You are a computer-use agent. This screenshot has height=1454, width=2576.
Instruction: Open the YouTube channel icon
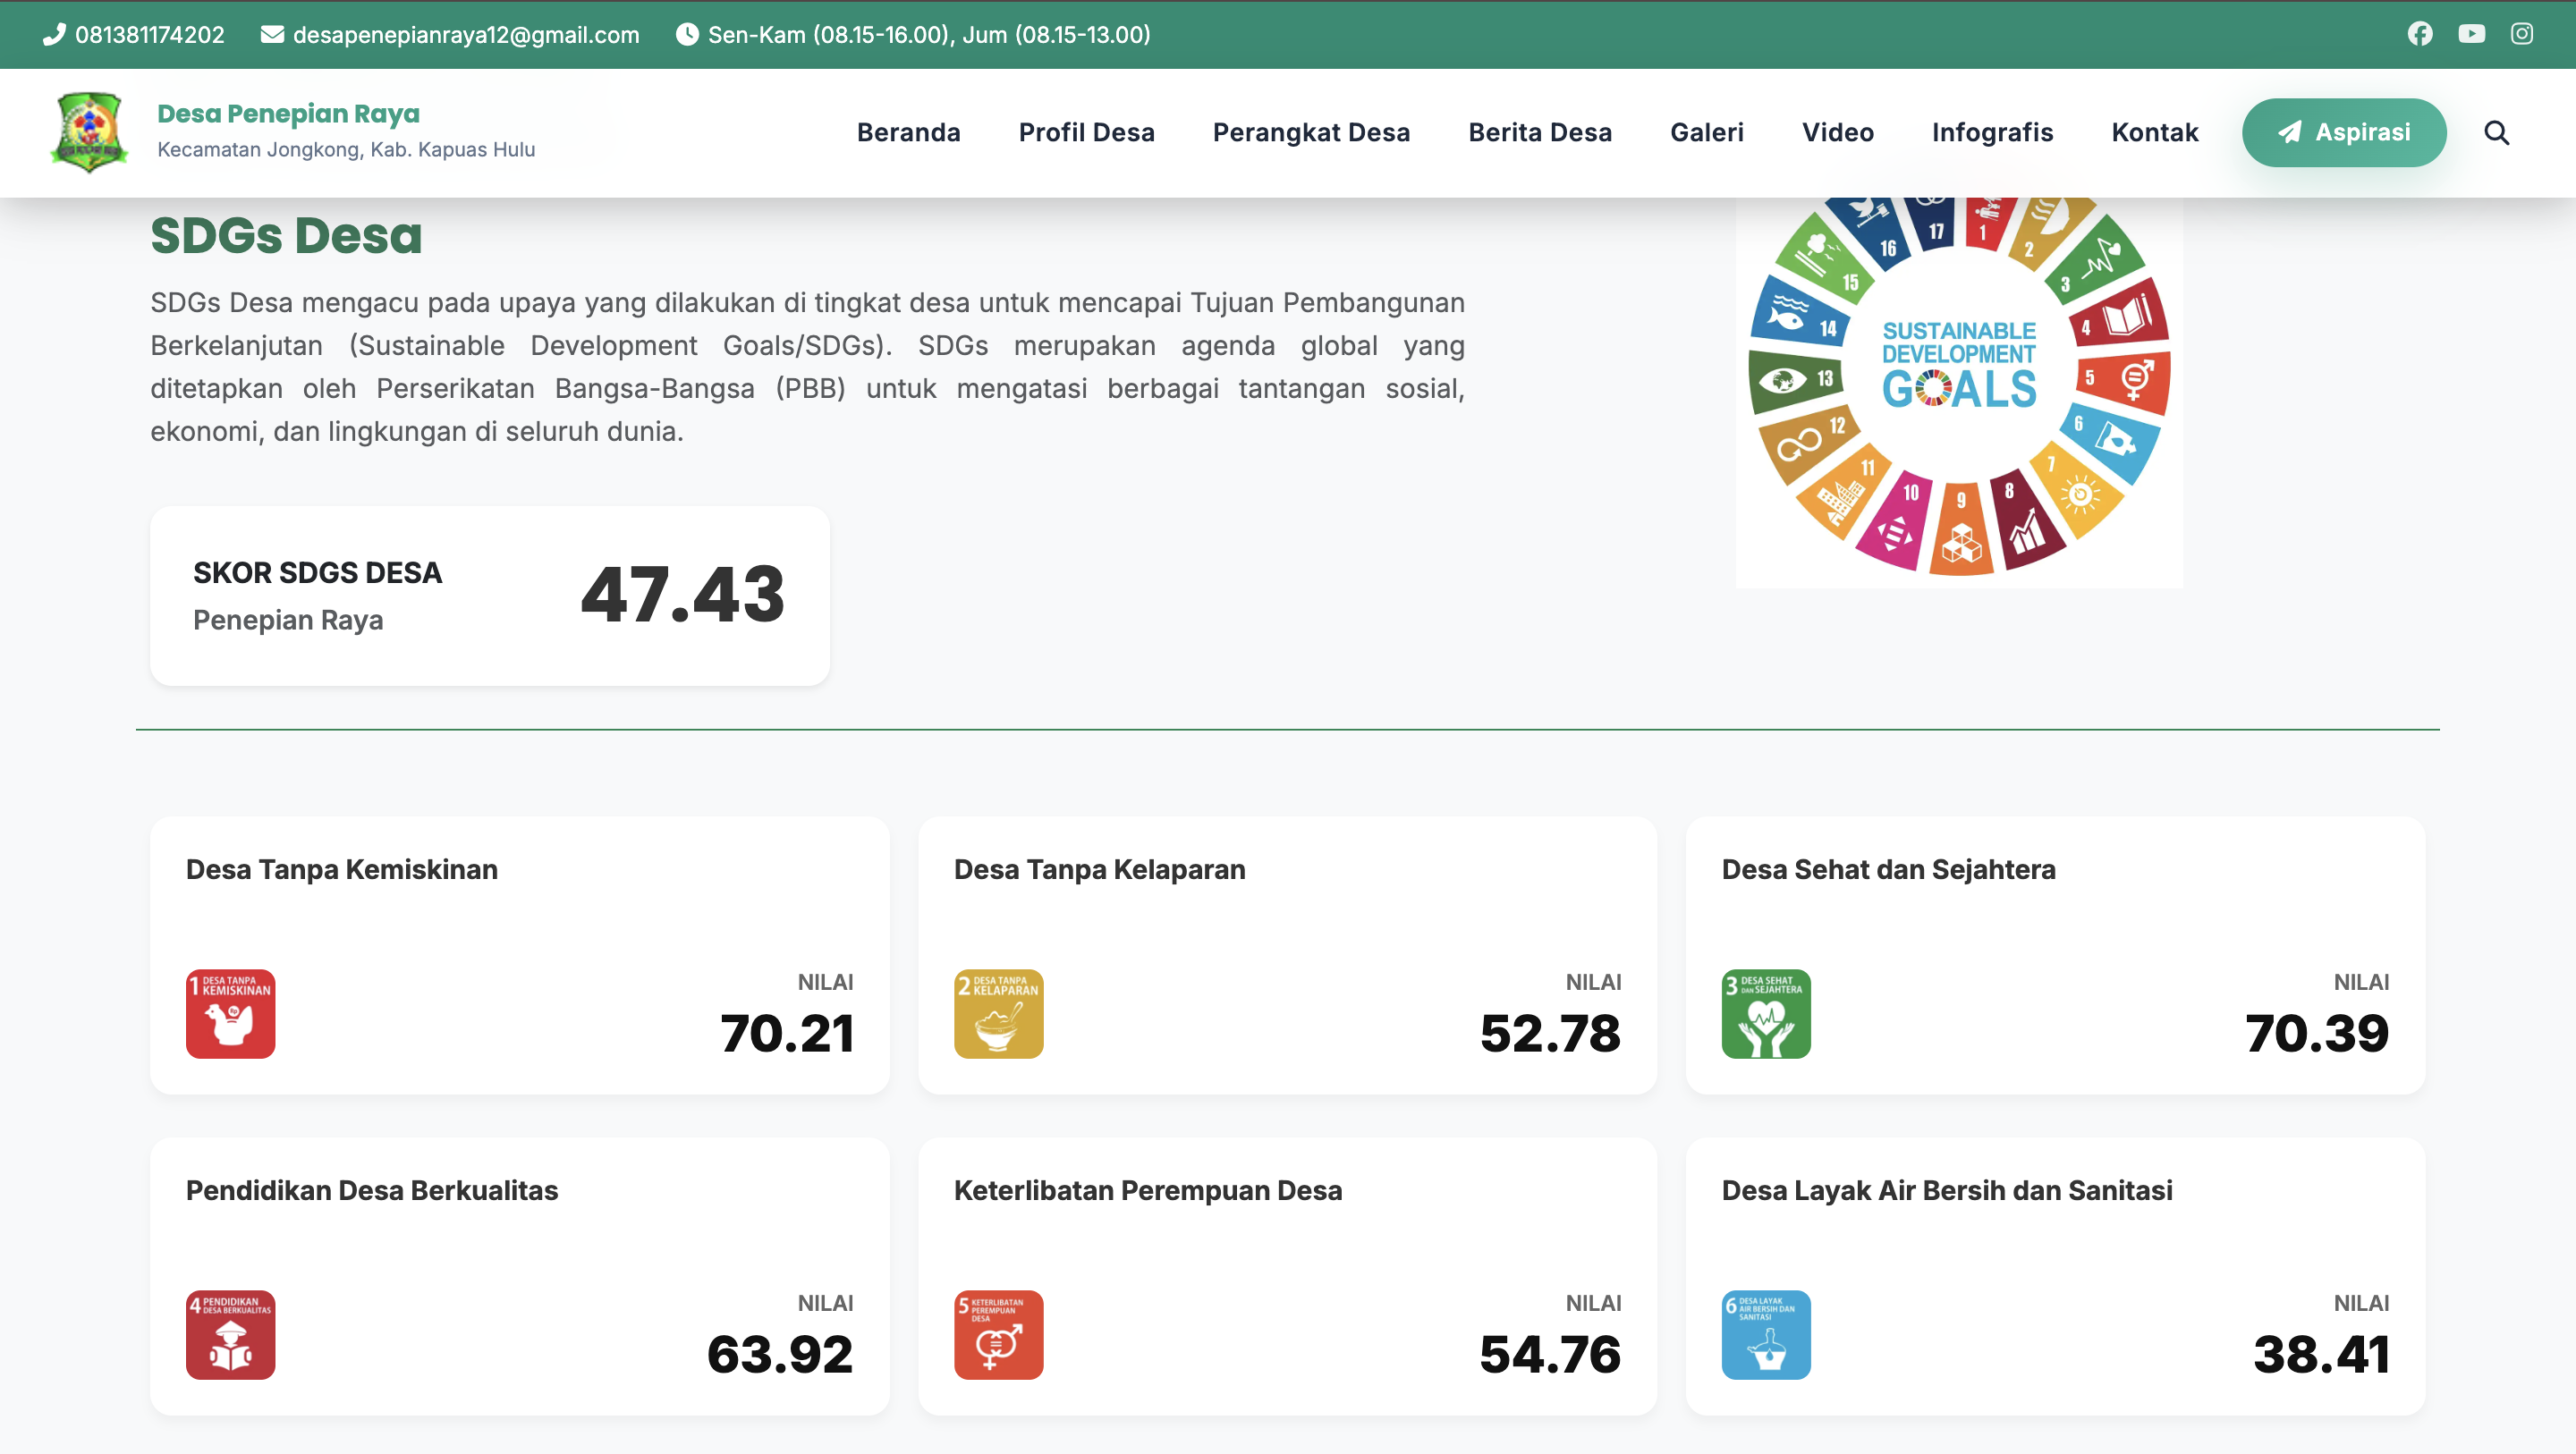(2471, 34)
